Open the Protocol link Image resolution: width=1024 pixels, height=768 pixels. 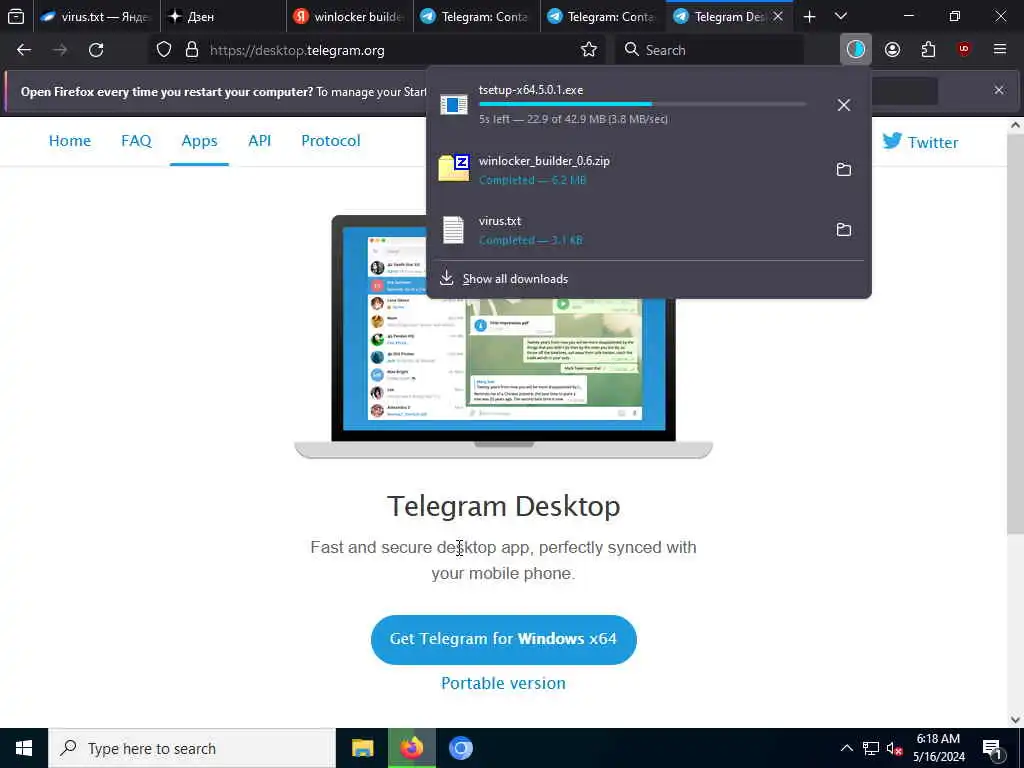click(x=330, y=140)
